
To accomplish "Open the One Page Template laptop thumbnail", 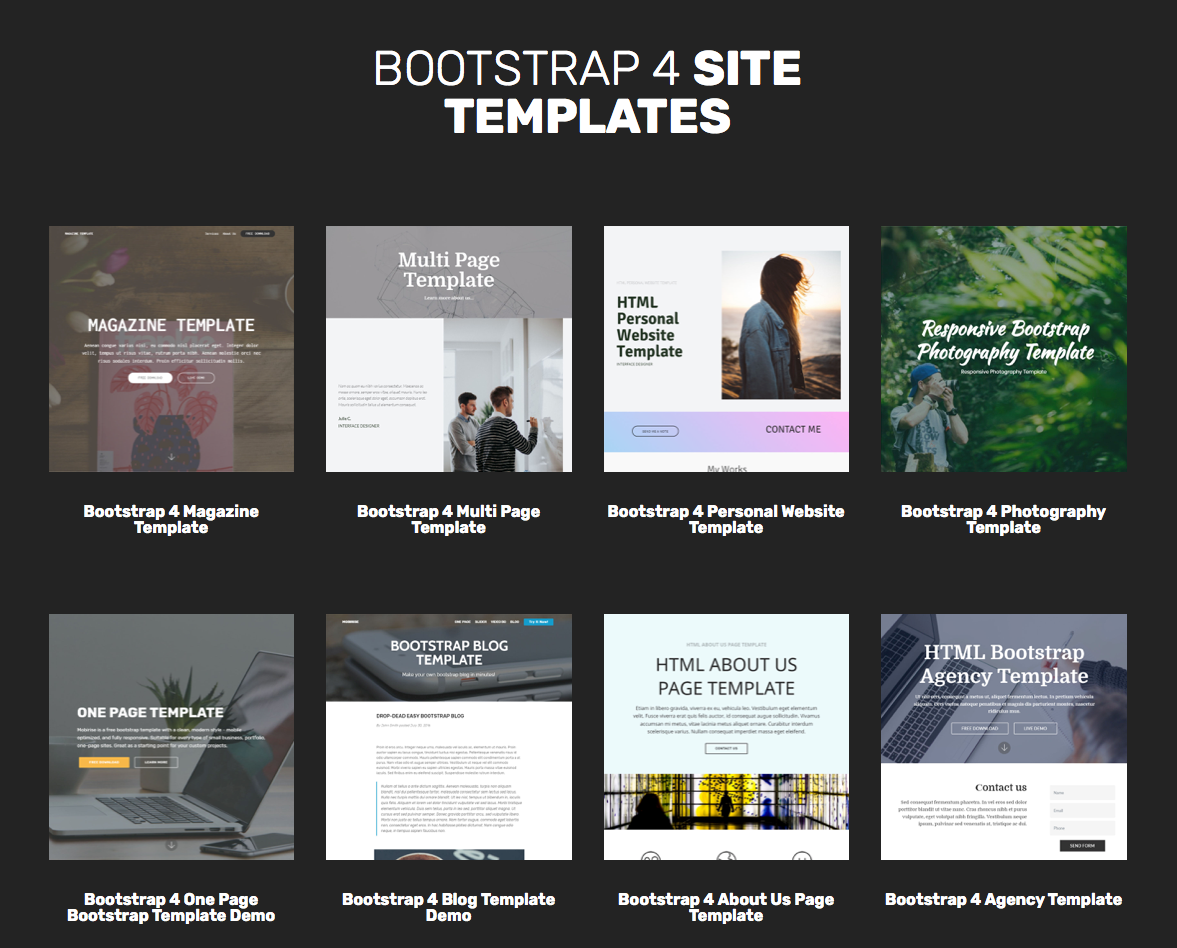I will pyautogui.click(x=171, y=737).
